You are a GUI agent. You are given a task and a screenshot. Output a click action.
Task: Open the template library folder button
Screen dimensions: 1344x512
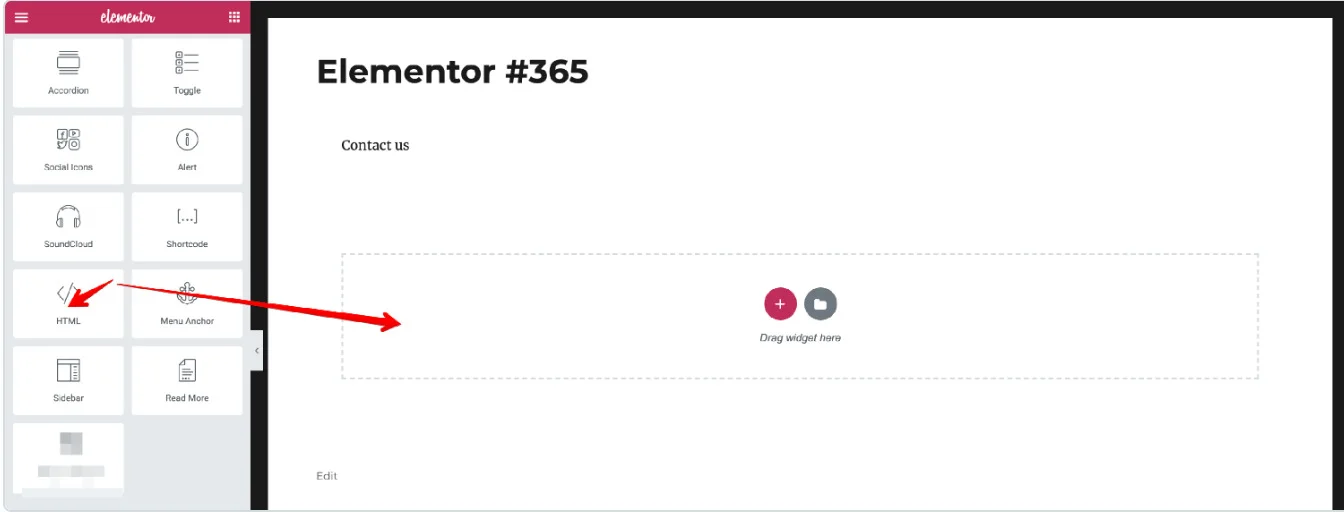pos(820,304)
